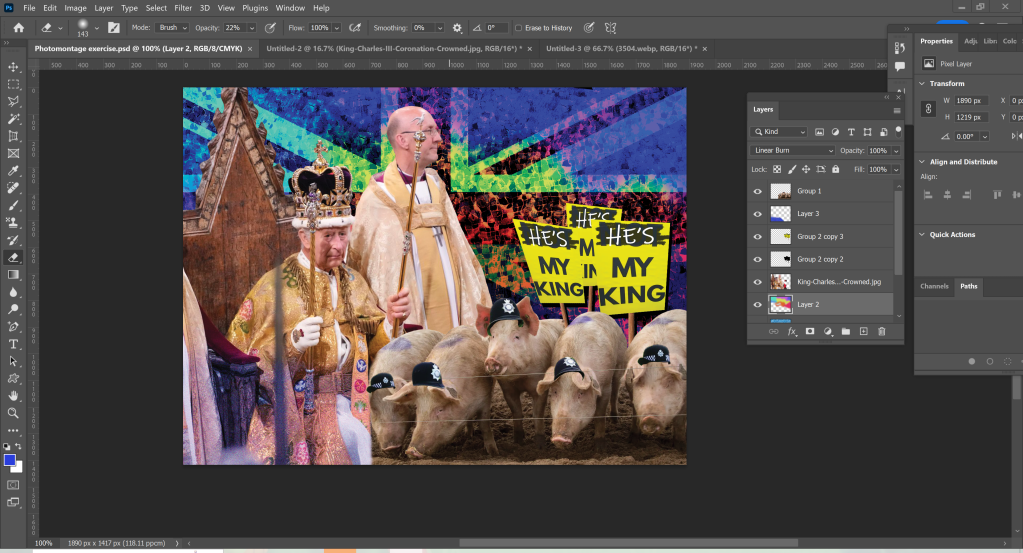Select the Move tool in the toolbar
This screenshot has width=1023, height=553.
[x=14, y=67]
